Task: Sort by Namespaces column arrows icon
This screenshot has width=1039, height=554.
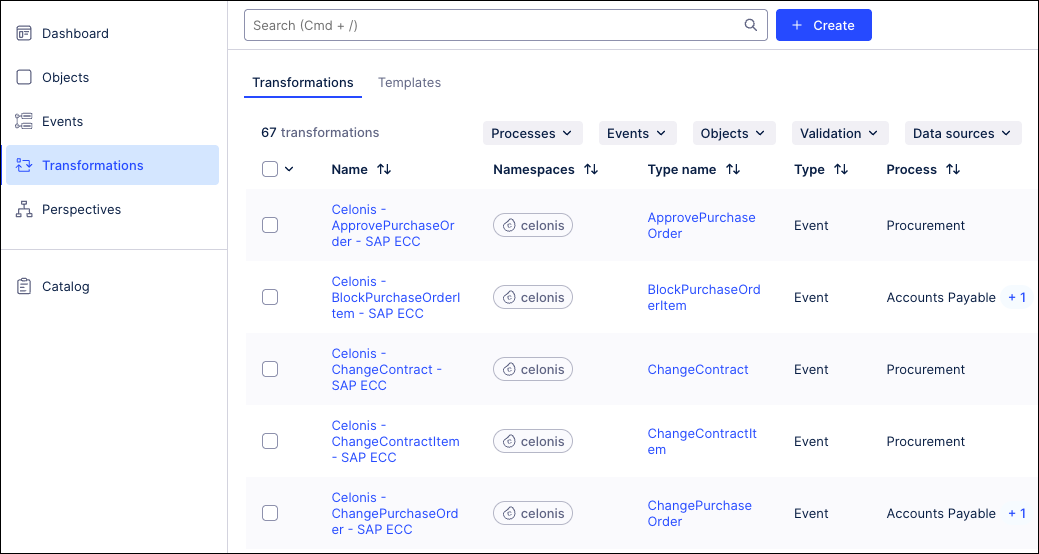Action: point(591,170)
